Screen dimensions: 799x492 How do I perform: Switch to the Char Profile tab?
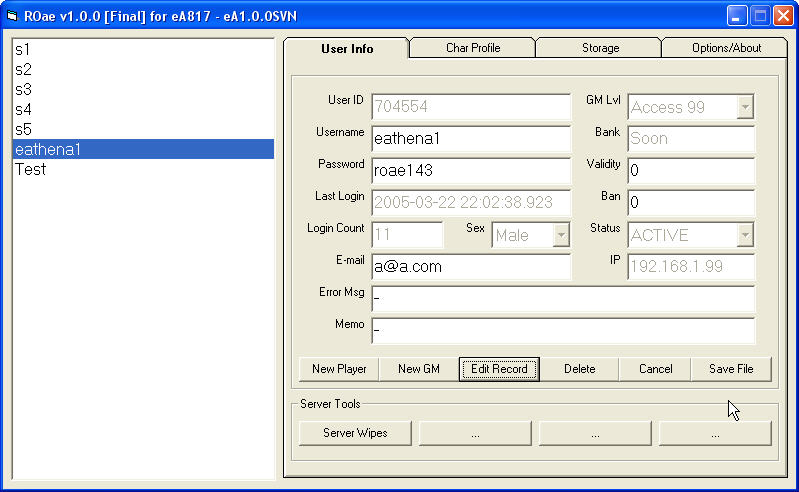472,48
